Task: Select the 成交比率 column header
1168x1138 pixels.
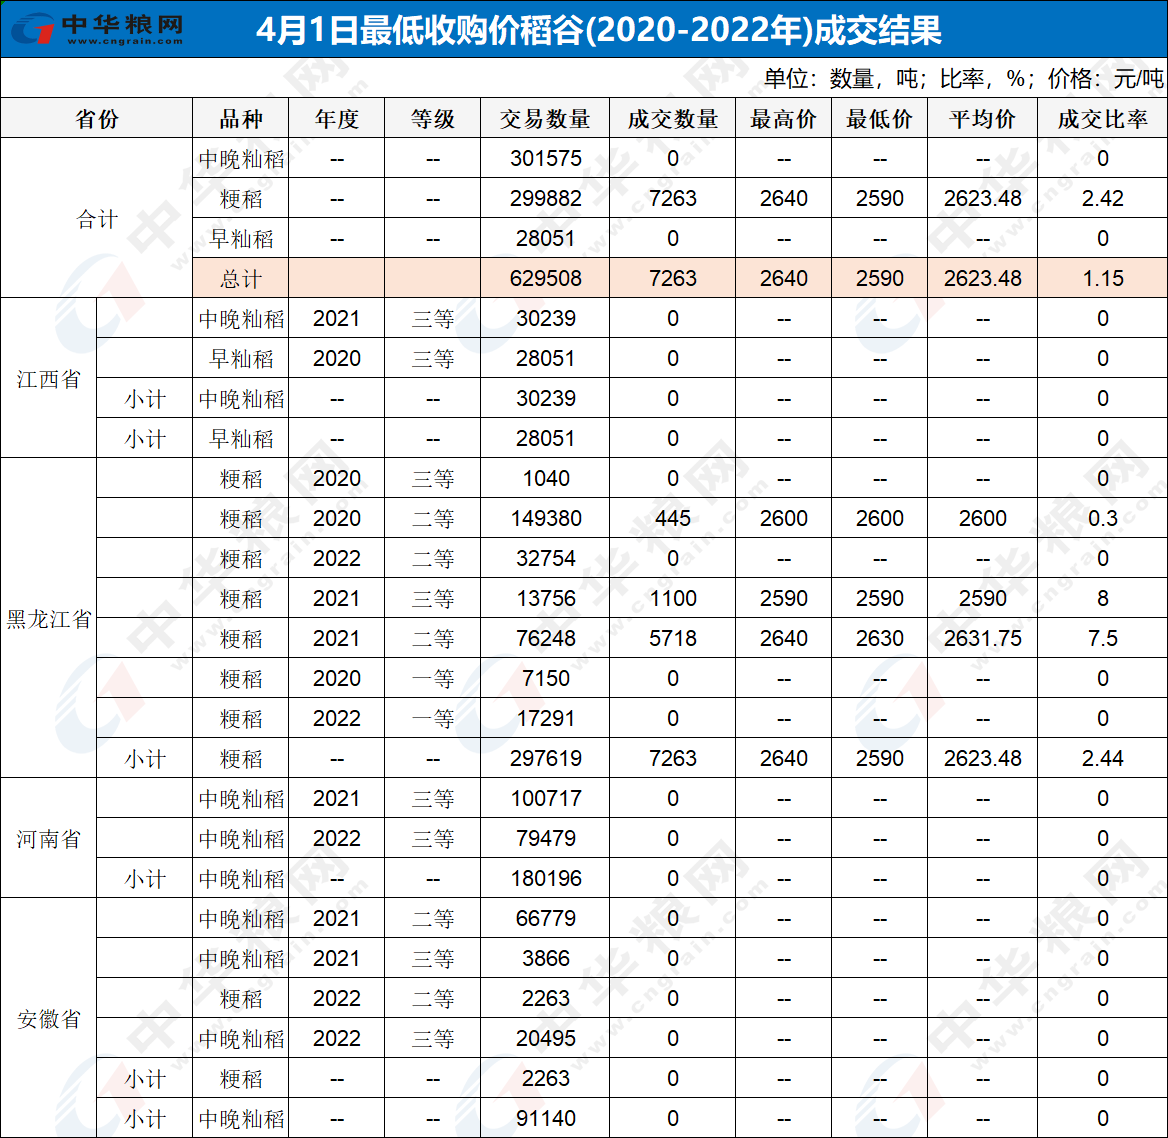Action: coord(1102,118)
